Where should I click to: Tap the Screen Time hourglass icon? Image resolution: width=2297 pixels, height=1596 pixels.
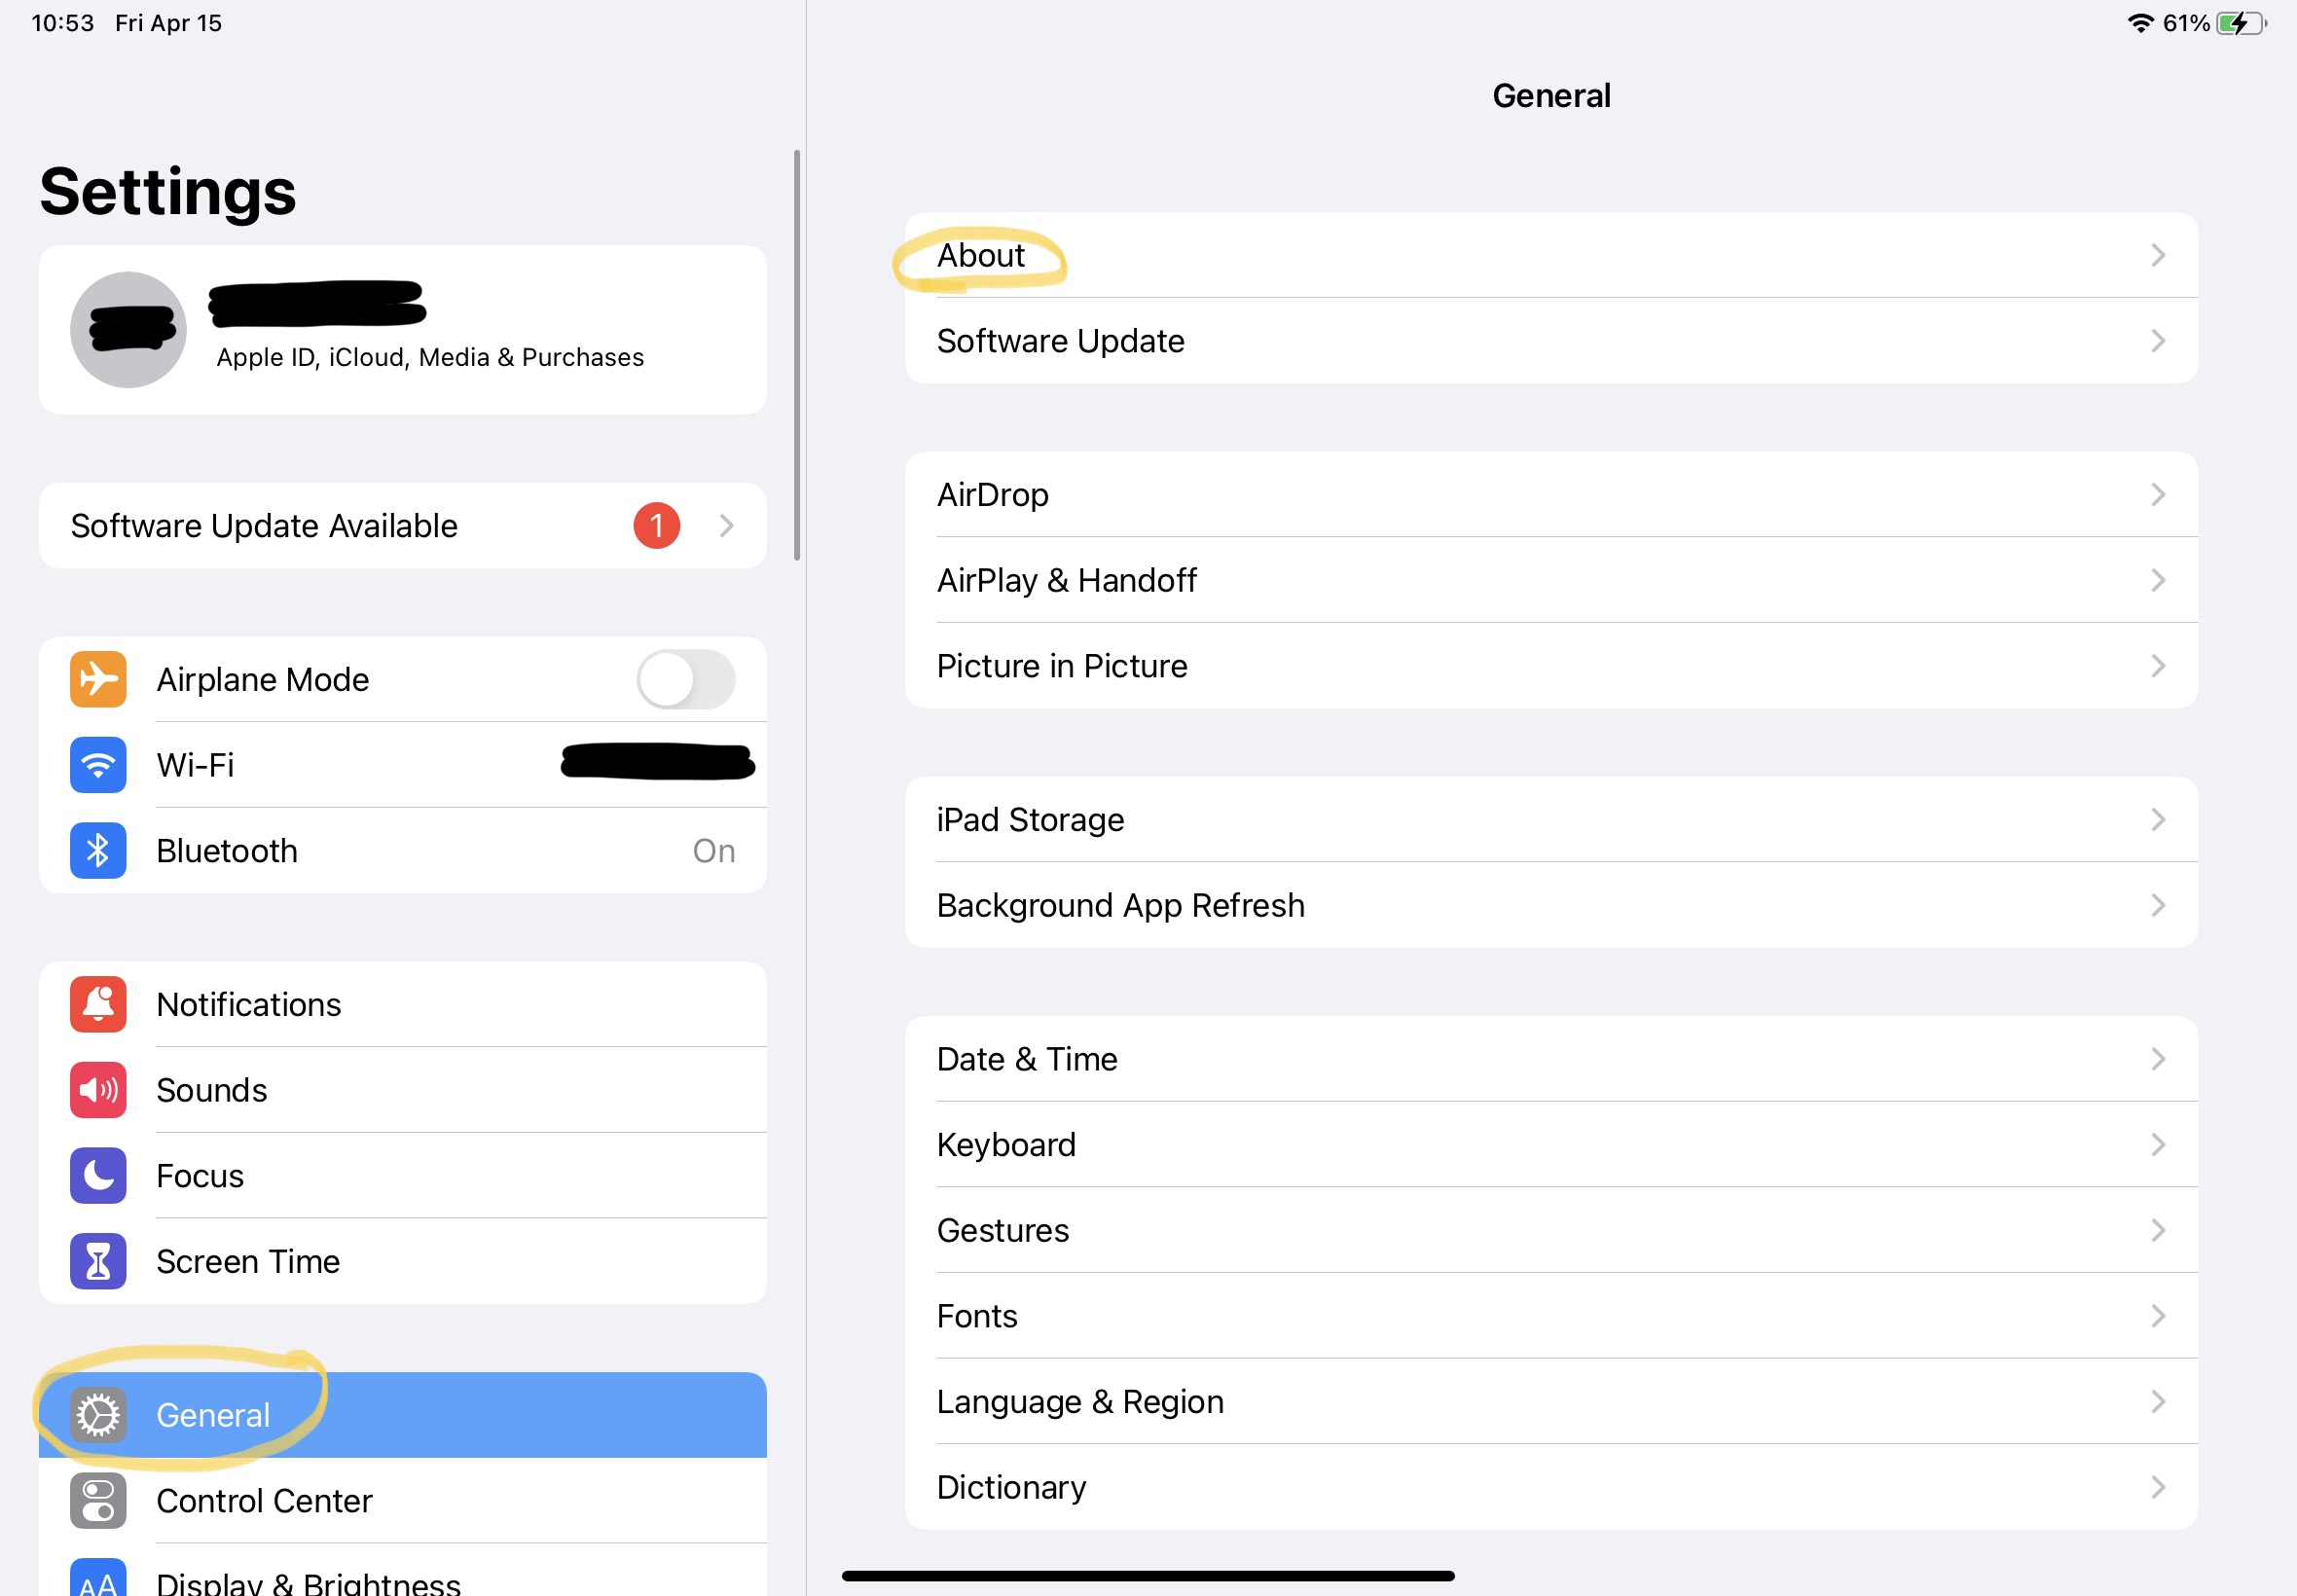[98, 1261]
